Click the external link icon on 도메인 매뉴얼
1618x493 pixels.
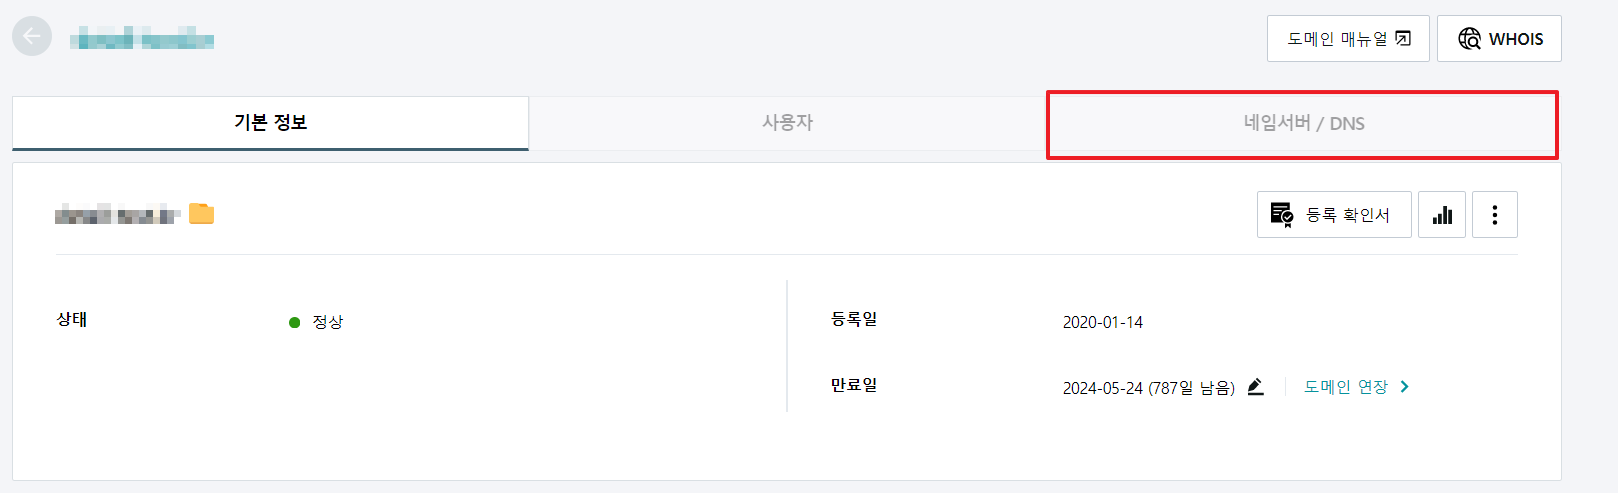click(1403, 39)
